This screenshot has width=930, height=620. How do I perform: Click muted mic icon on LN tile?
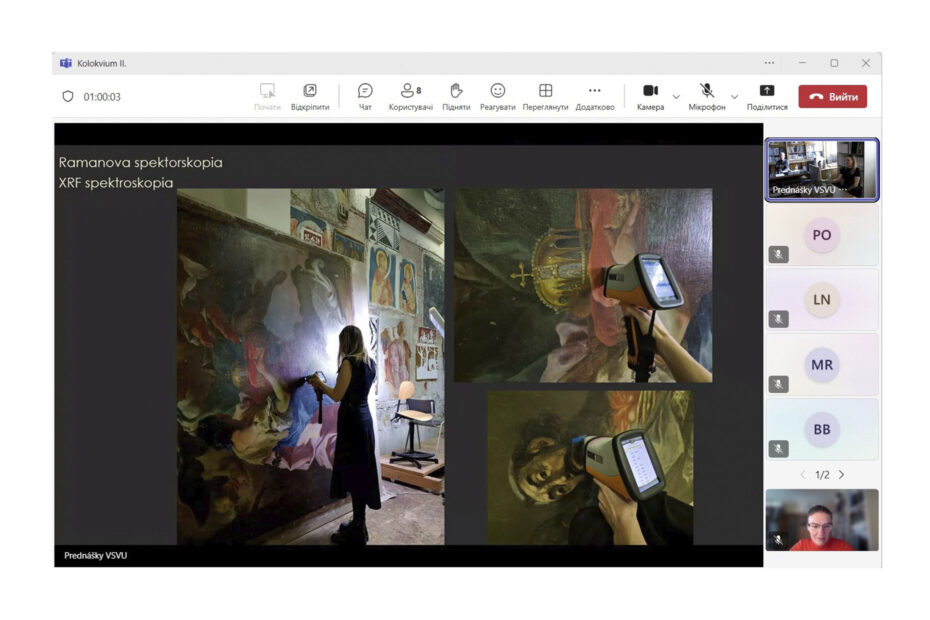pos(779,319)
